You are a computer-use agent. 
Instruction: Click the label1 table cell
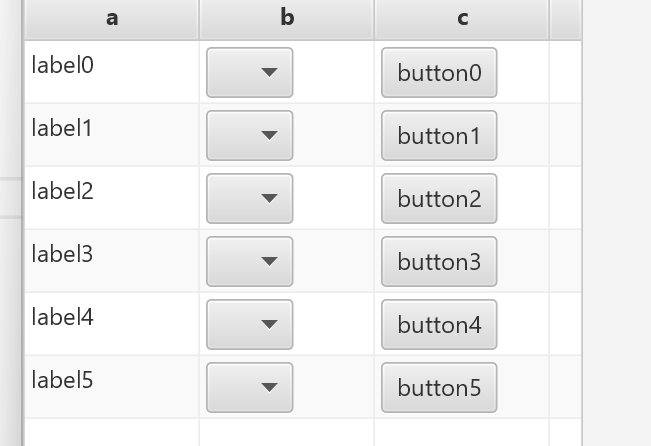(x=62, y=129)
